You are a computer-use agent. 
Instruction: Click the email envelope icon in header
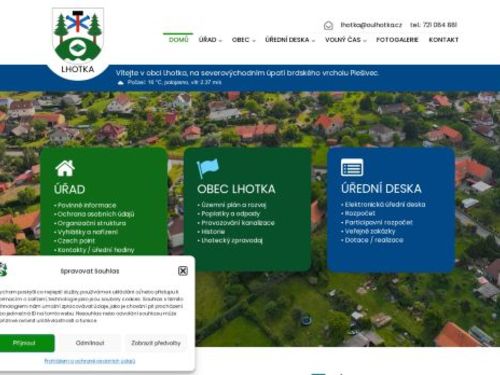point(328,25)
